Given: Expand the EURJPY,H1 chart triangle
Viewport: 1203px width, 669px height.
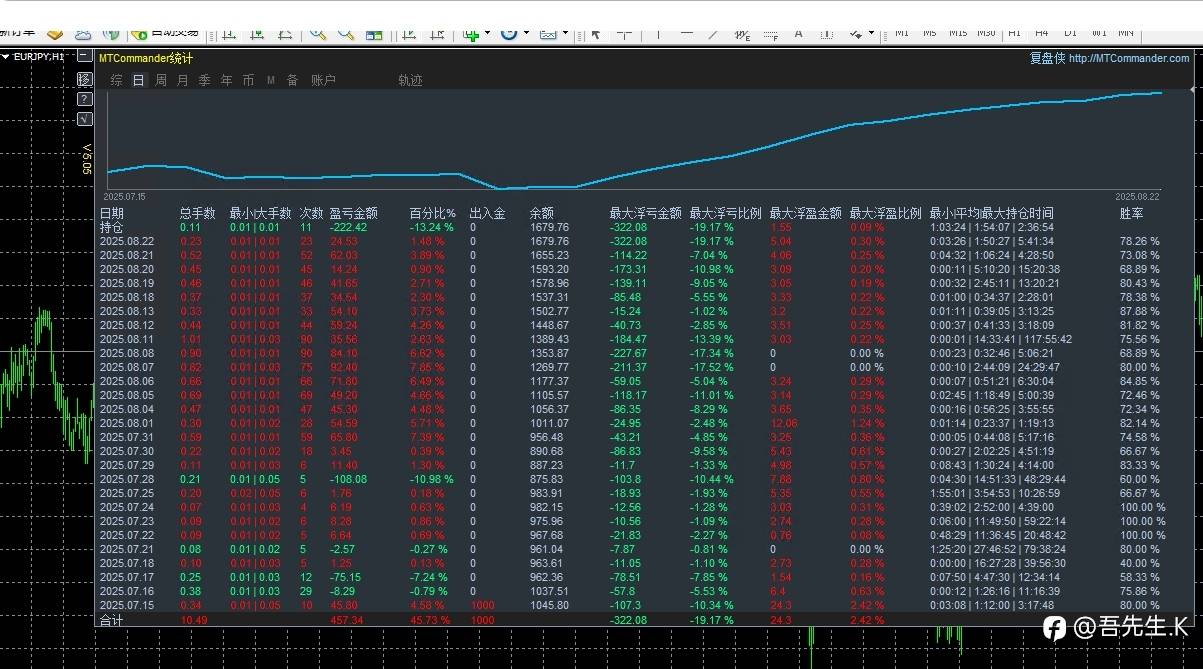Looking at the screenshot, I should (5, 57).
